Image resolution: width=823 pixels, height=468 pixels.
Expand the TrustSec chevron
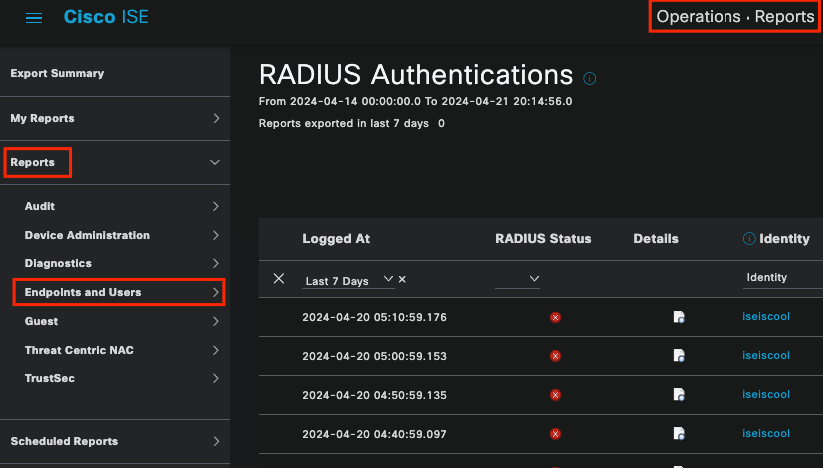(216, 378)
